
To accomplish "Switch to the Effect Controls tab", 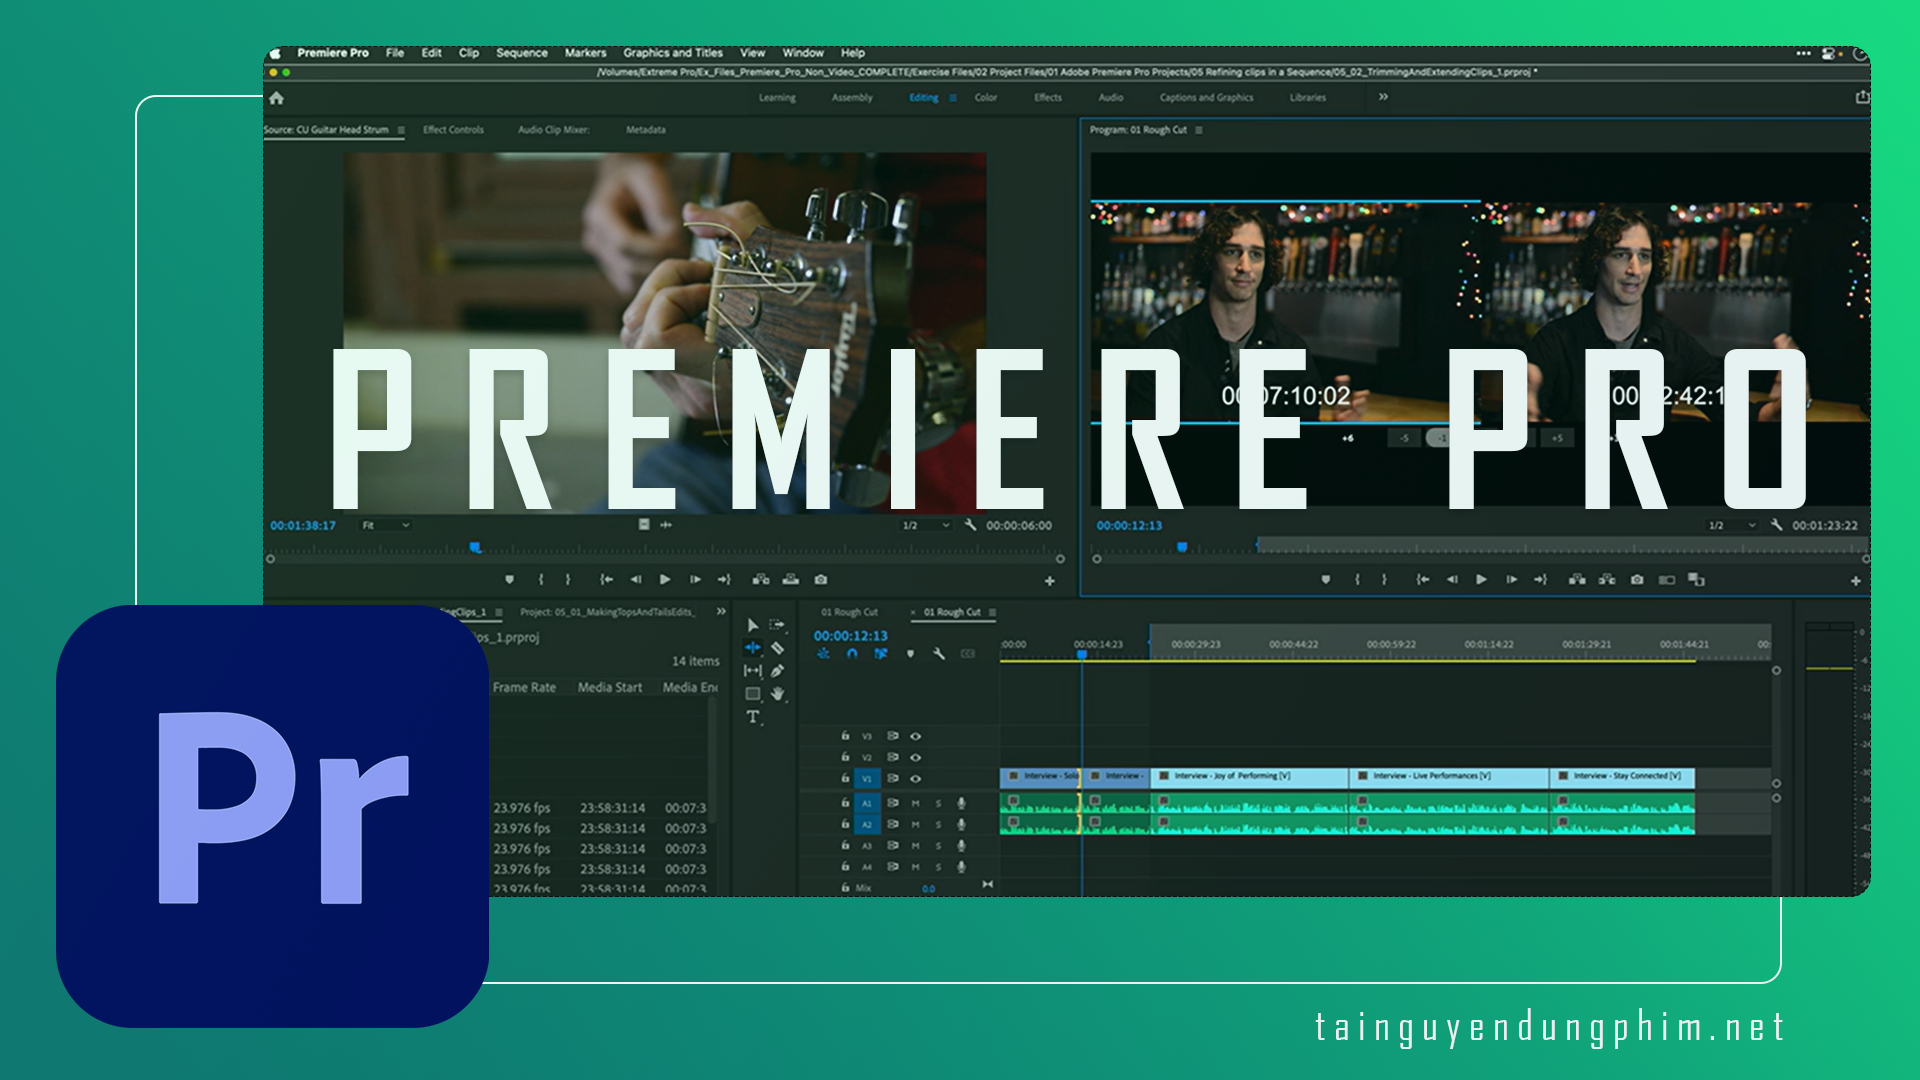I will point(453,130).
